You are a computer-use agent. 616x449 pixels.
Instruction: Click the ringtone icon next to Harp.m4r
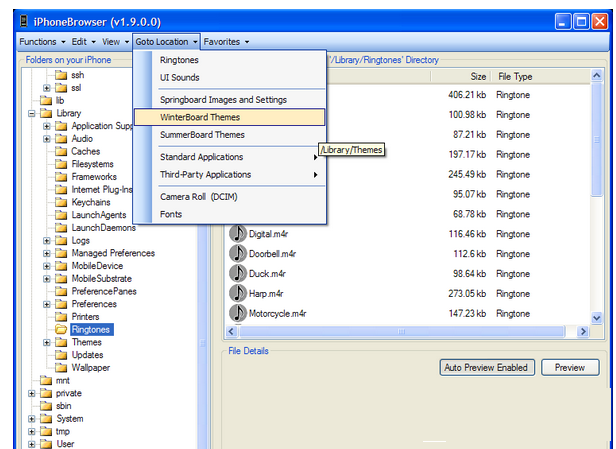coord(237,293)
